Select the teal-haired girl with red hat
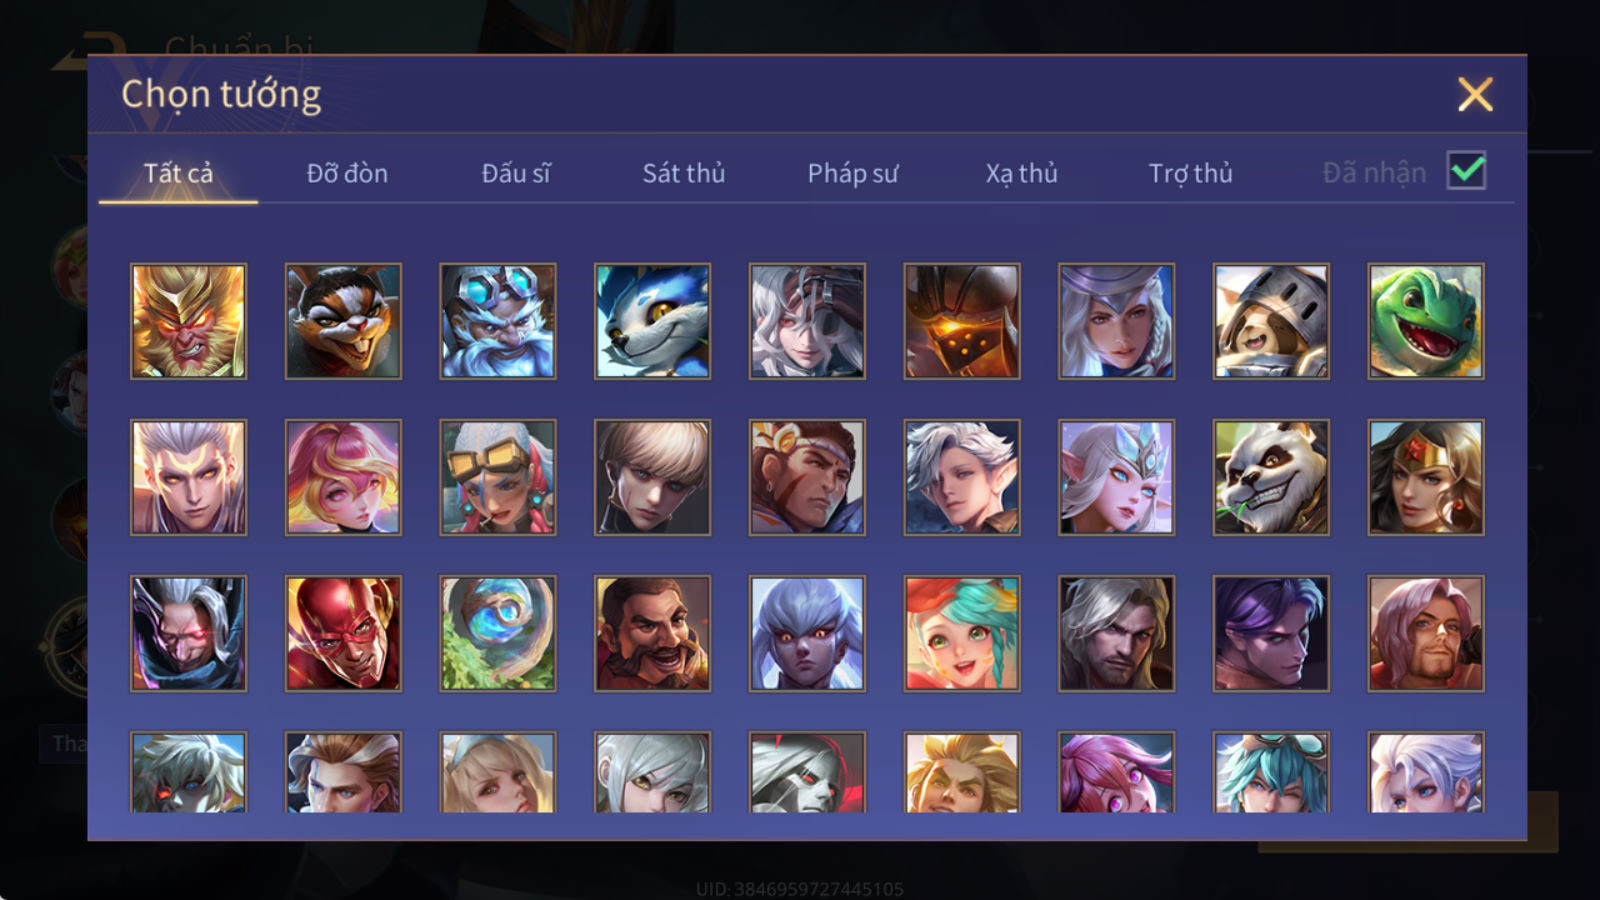The image size is (1600, 900). tap(962, 633)
